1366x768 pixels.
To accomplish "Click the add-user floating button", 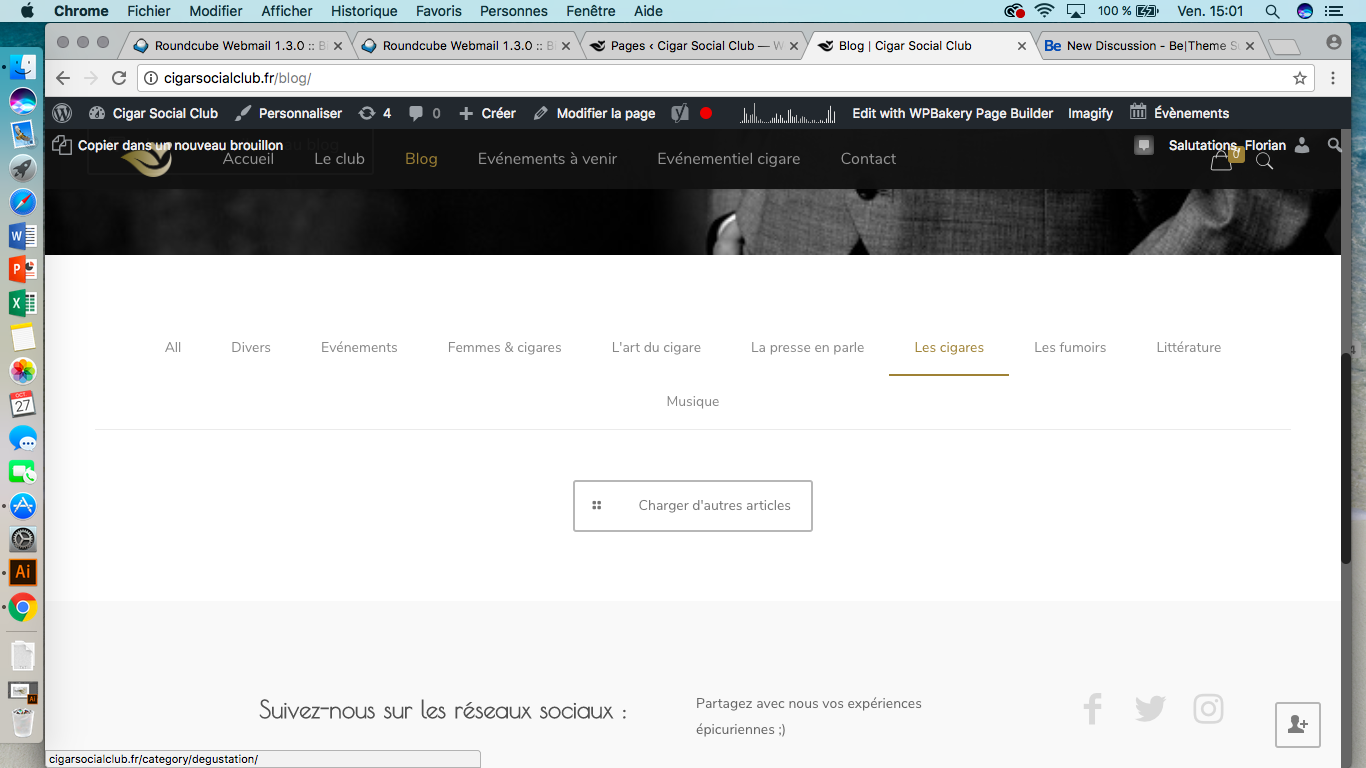I will pos(1298,725).
